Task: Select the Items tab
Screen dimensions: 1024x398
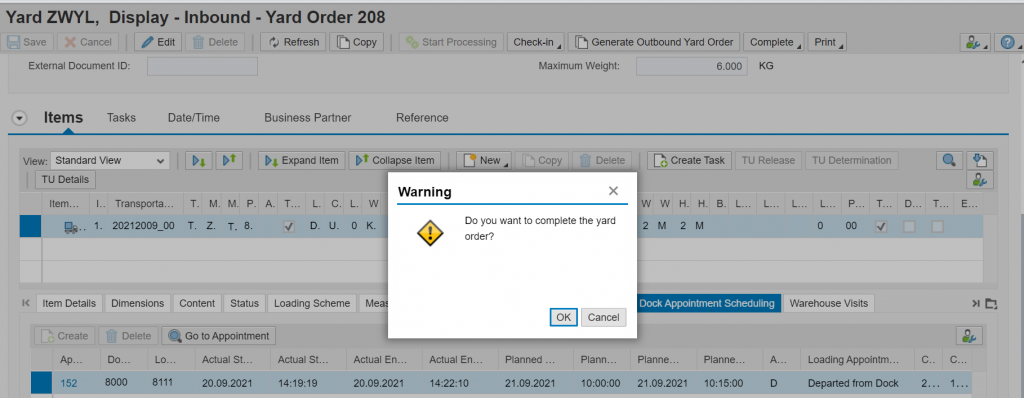Action: click(x=63, y=118)
